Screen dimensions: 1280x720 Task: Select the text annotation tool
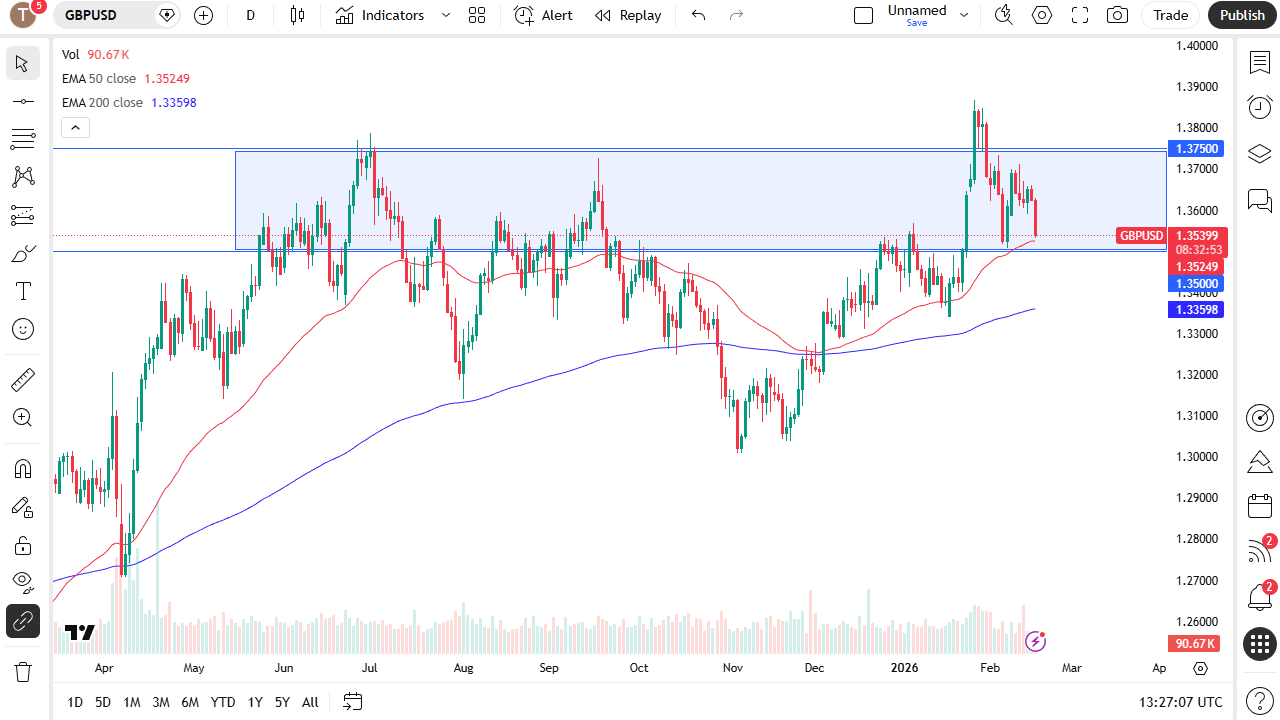point(22,291)
